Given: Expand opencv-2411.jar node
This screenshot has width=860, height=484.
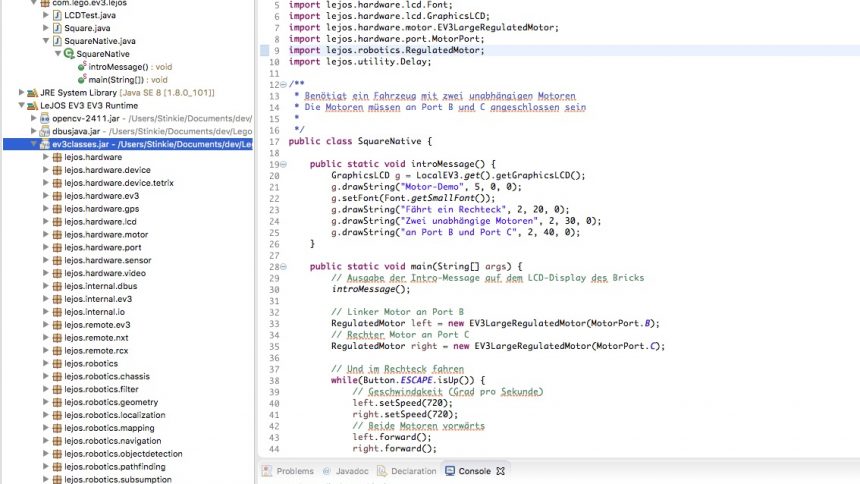Looking at the screenshot, I should point(33,119).
